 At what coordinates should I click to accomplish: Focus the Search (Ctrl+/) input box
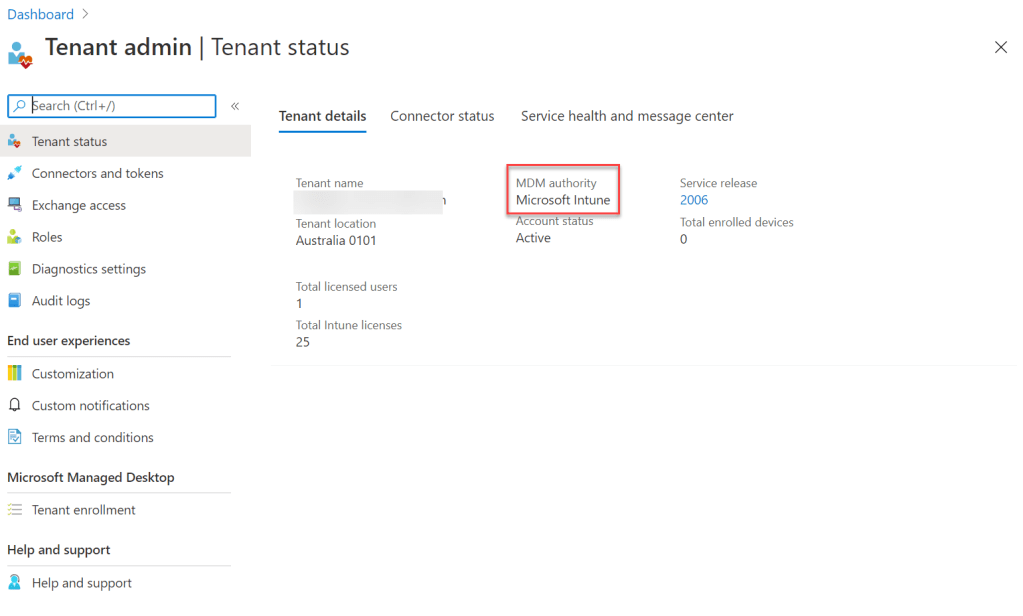[x=120, y=106]
